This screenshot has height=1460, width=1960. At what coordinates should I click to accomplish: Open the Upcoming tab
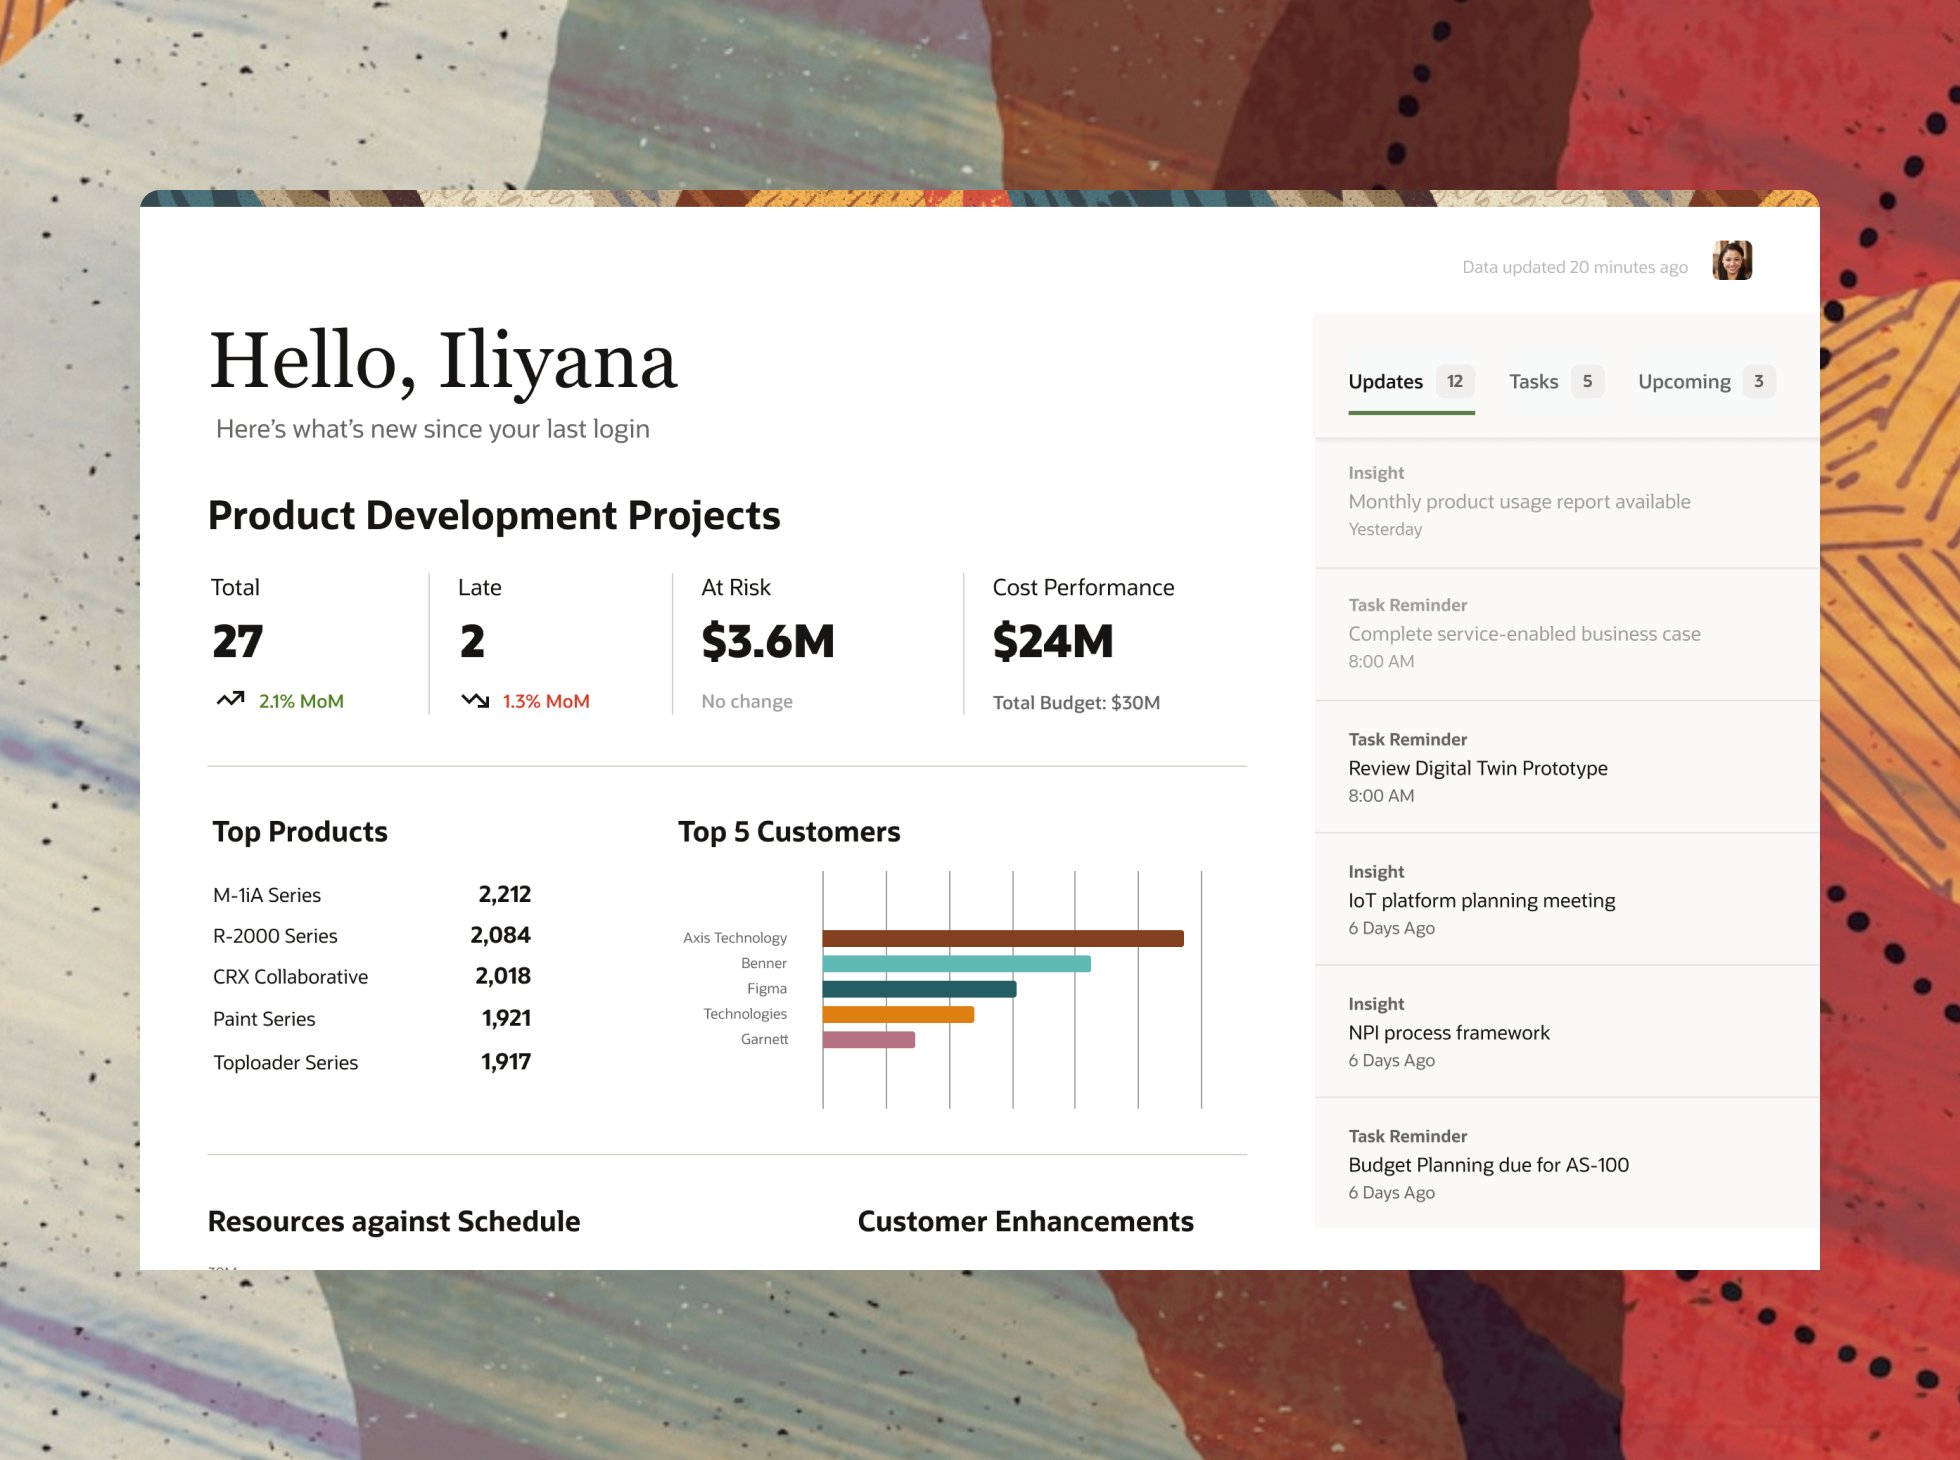coord(1684,381)
